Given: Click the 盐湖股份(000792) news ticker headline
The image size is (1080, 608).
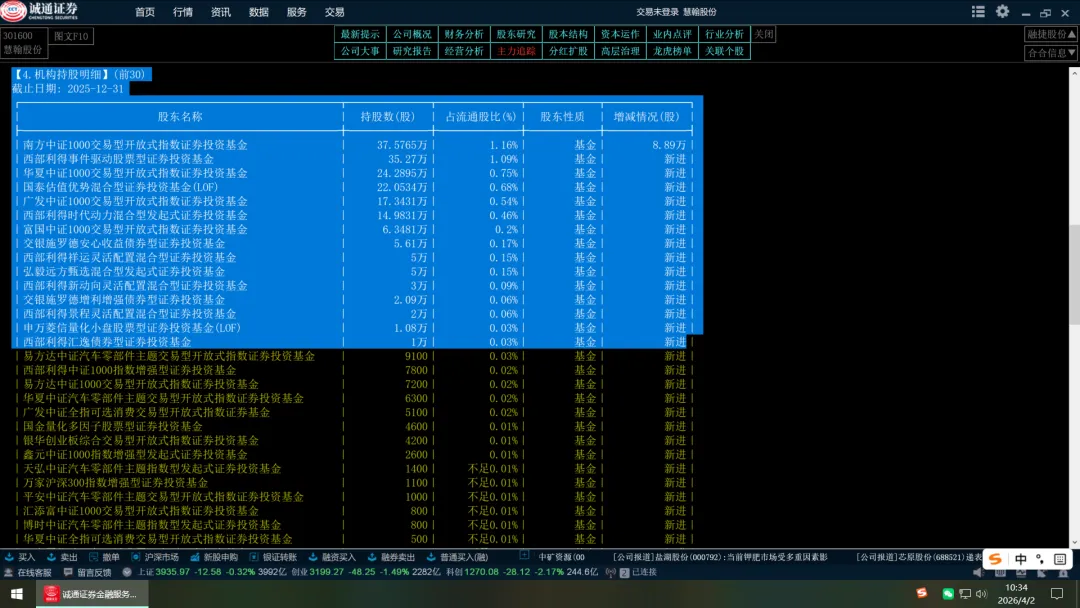Looking at the screenshot, I should [720, 557].
